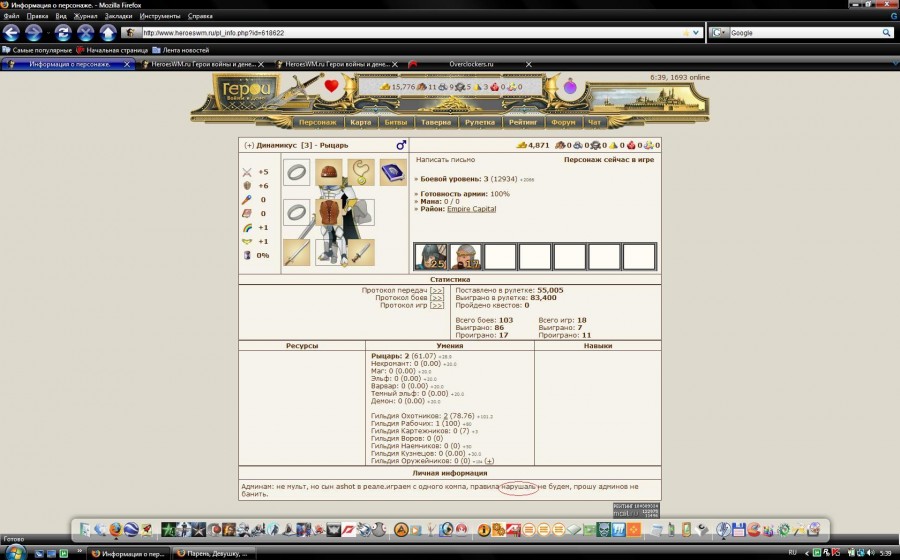Image resolution: width=900 pixels, height=560 pixels.
Task: Expand the Протокол боев [>>] link
Action: point(437,298)
